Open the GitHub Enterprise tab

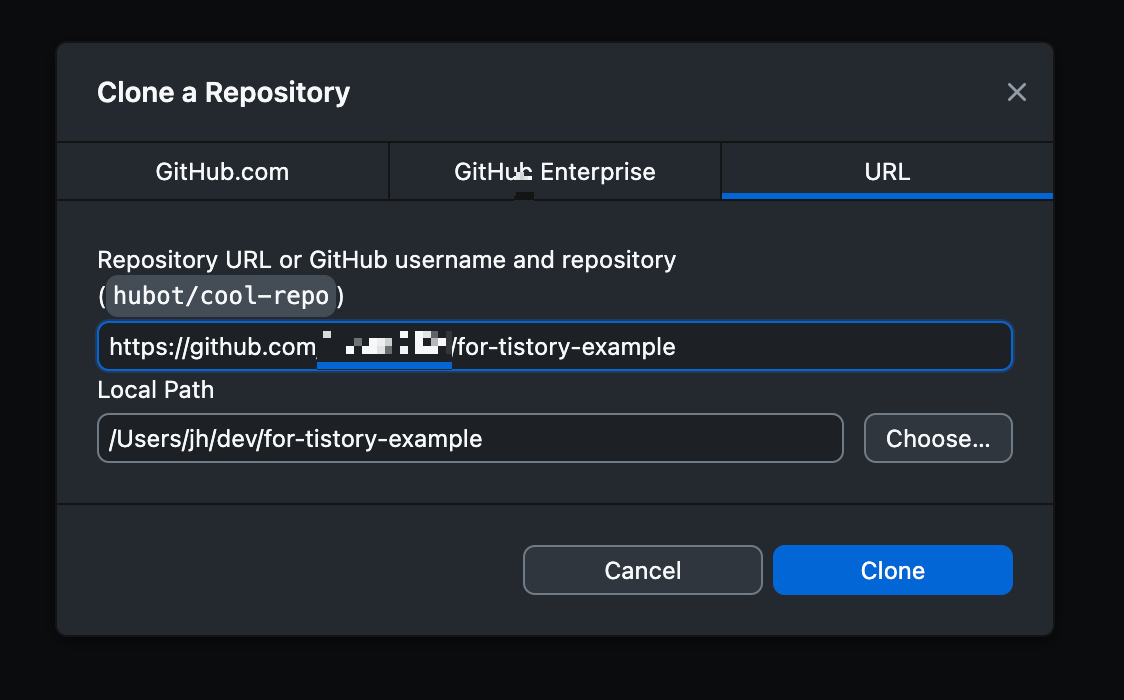coord(555,172)
